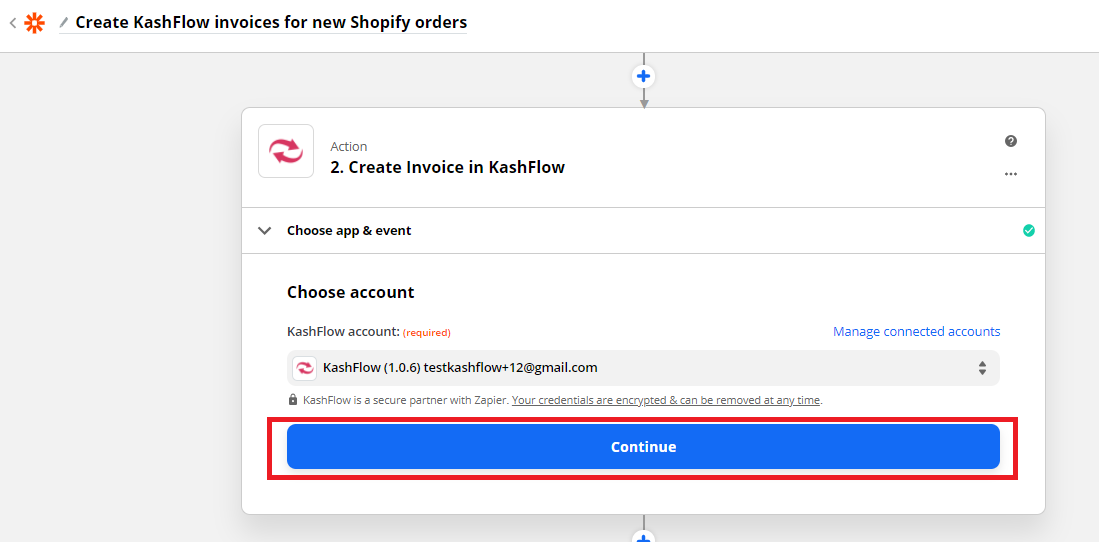Click the lock icon near security note
Viewport: 1099px width, 542px height.
pyautogui.click(x=293, y=400)
